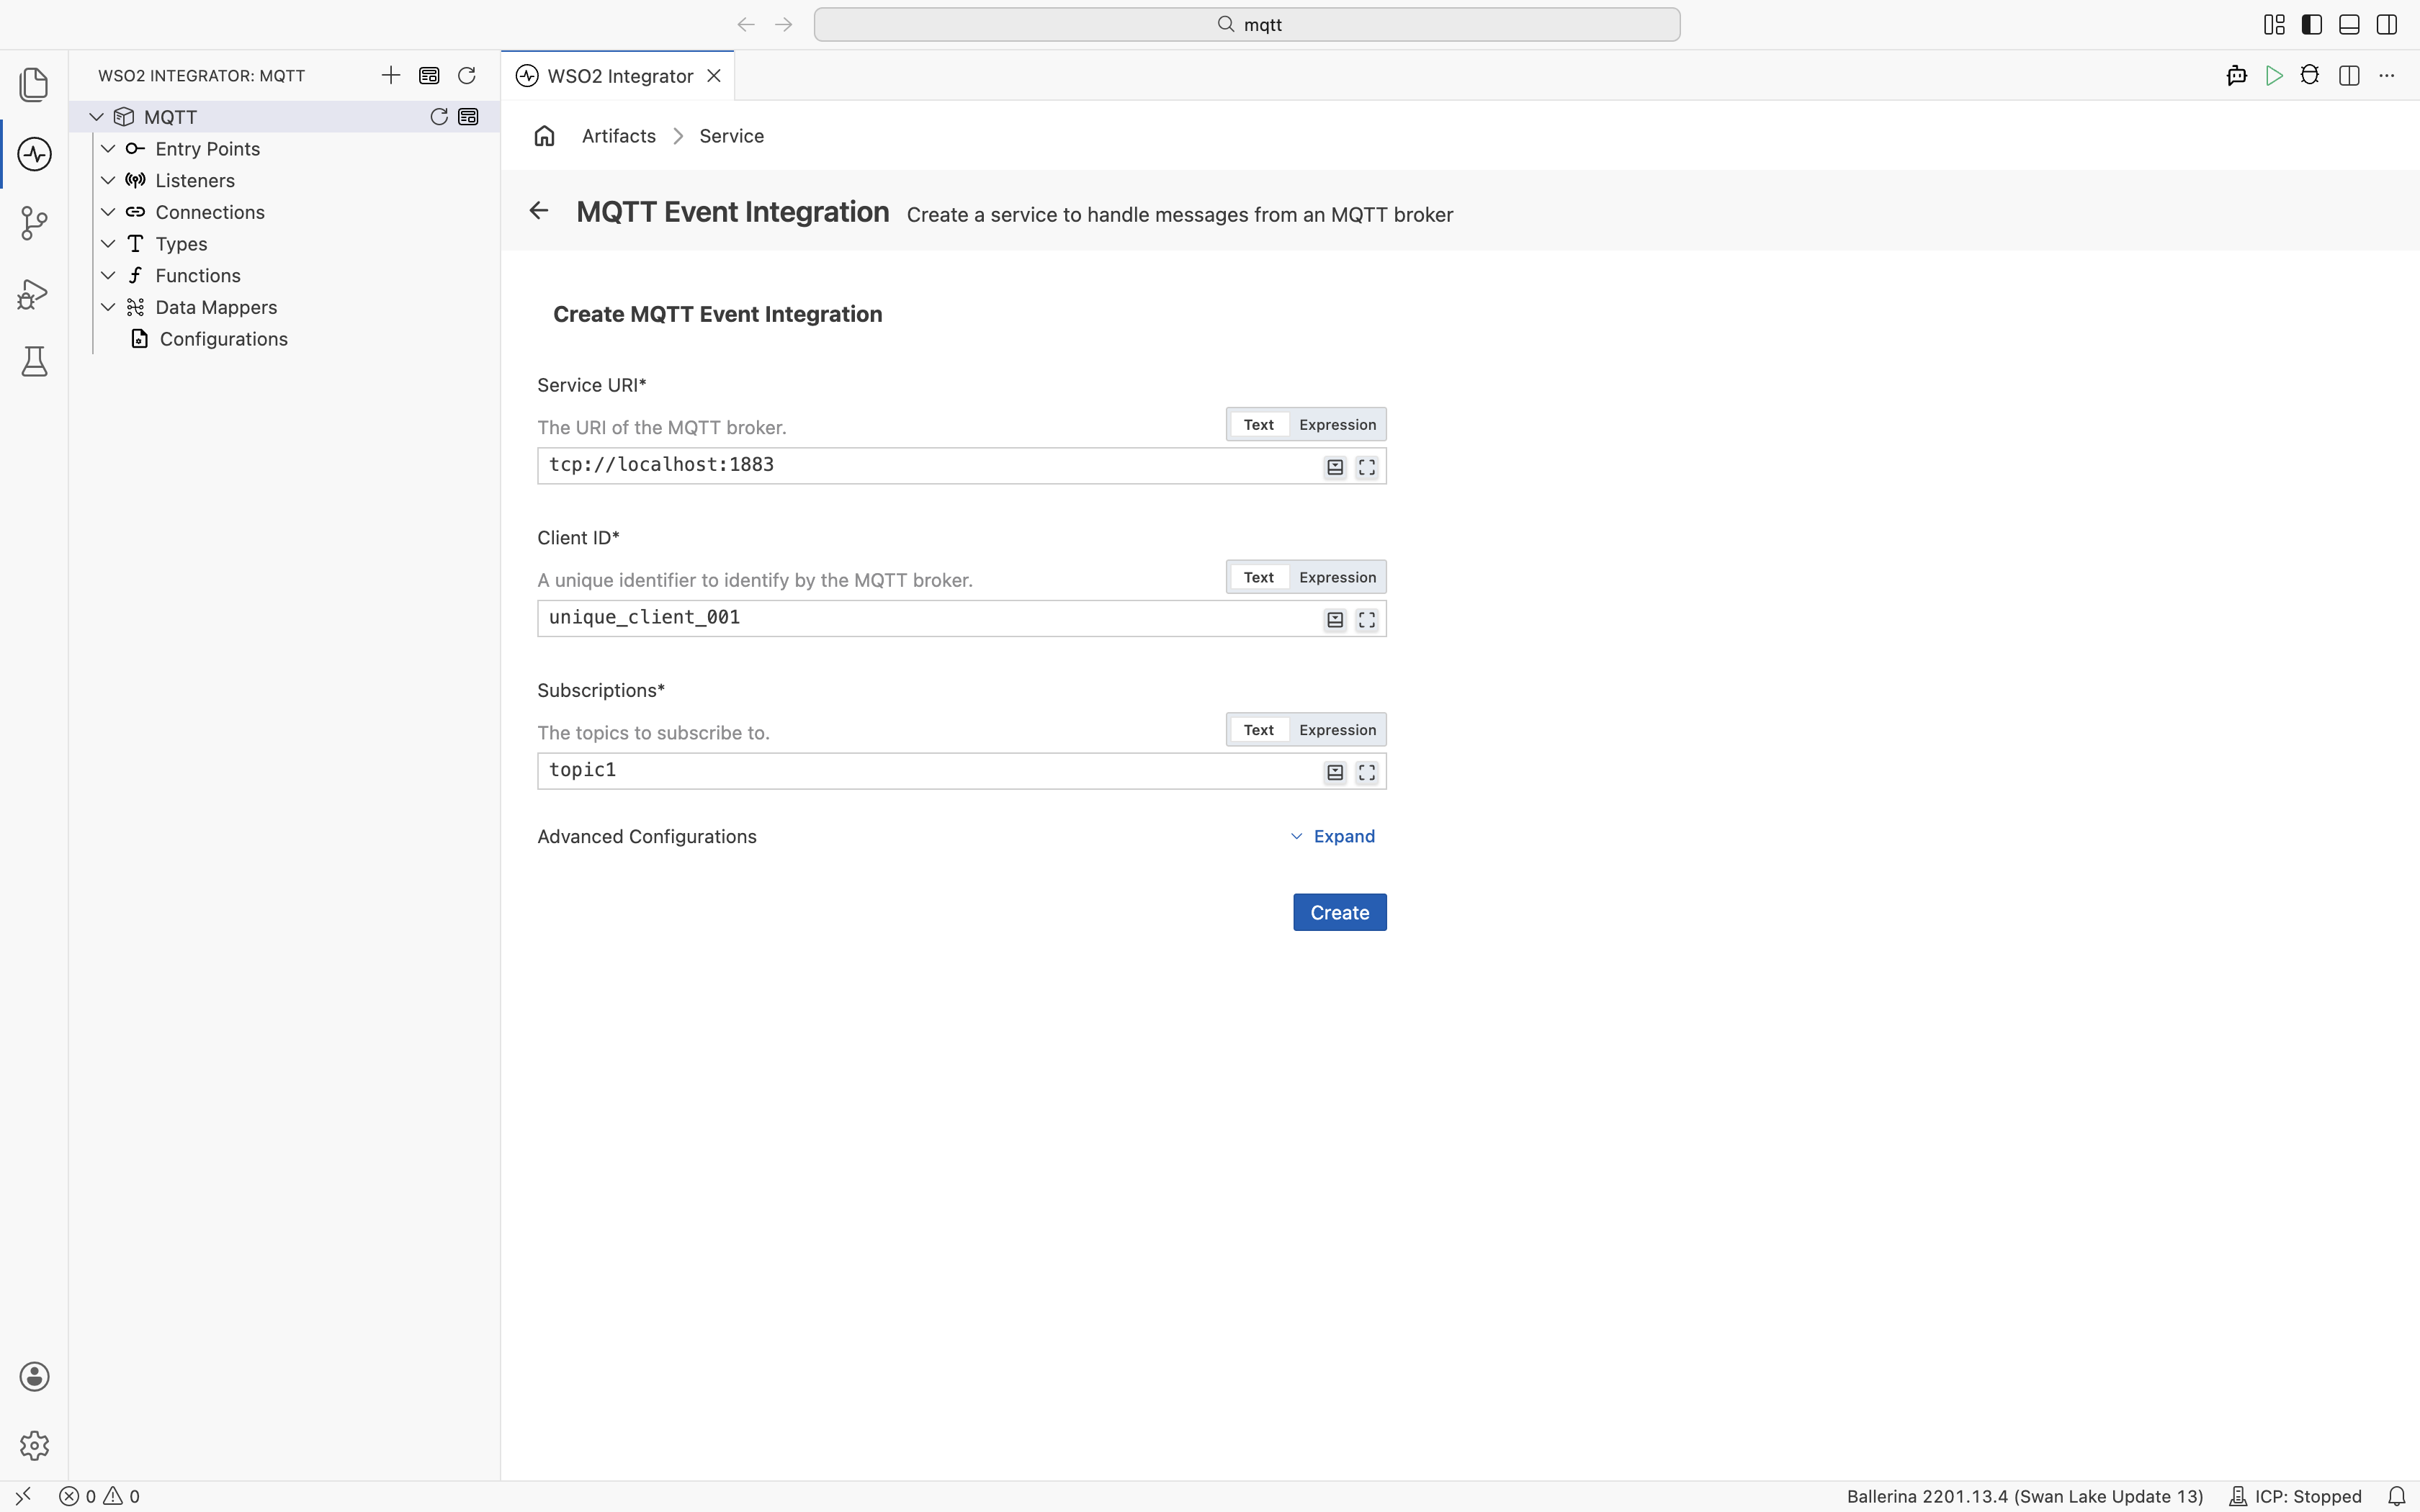Click the plus icon in WSO2 Integrator header
Screen dimensions: 2420x1512
(390, 76)
